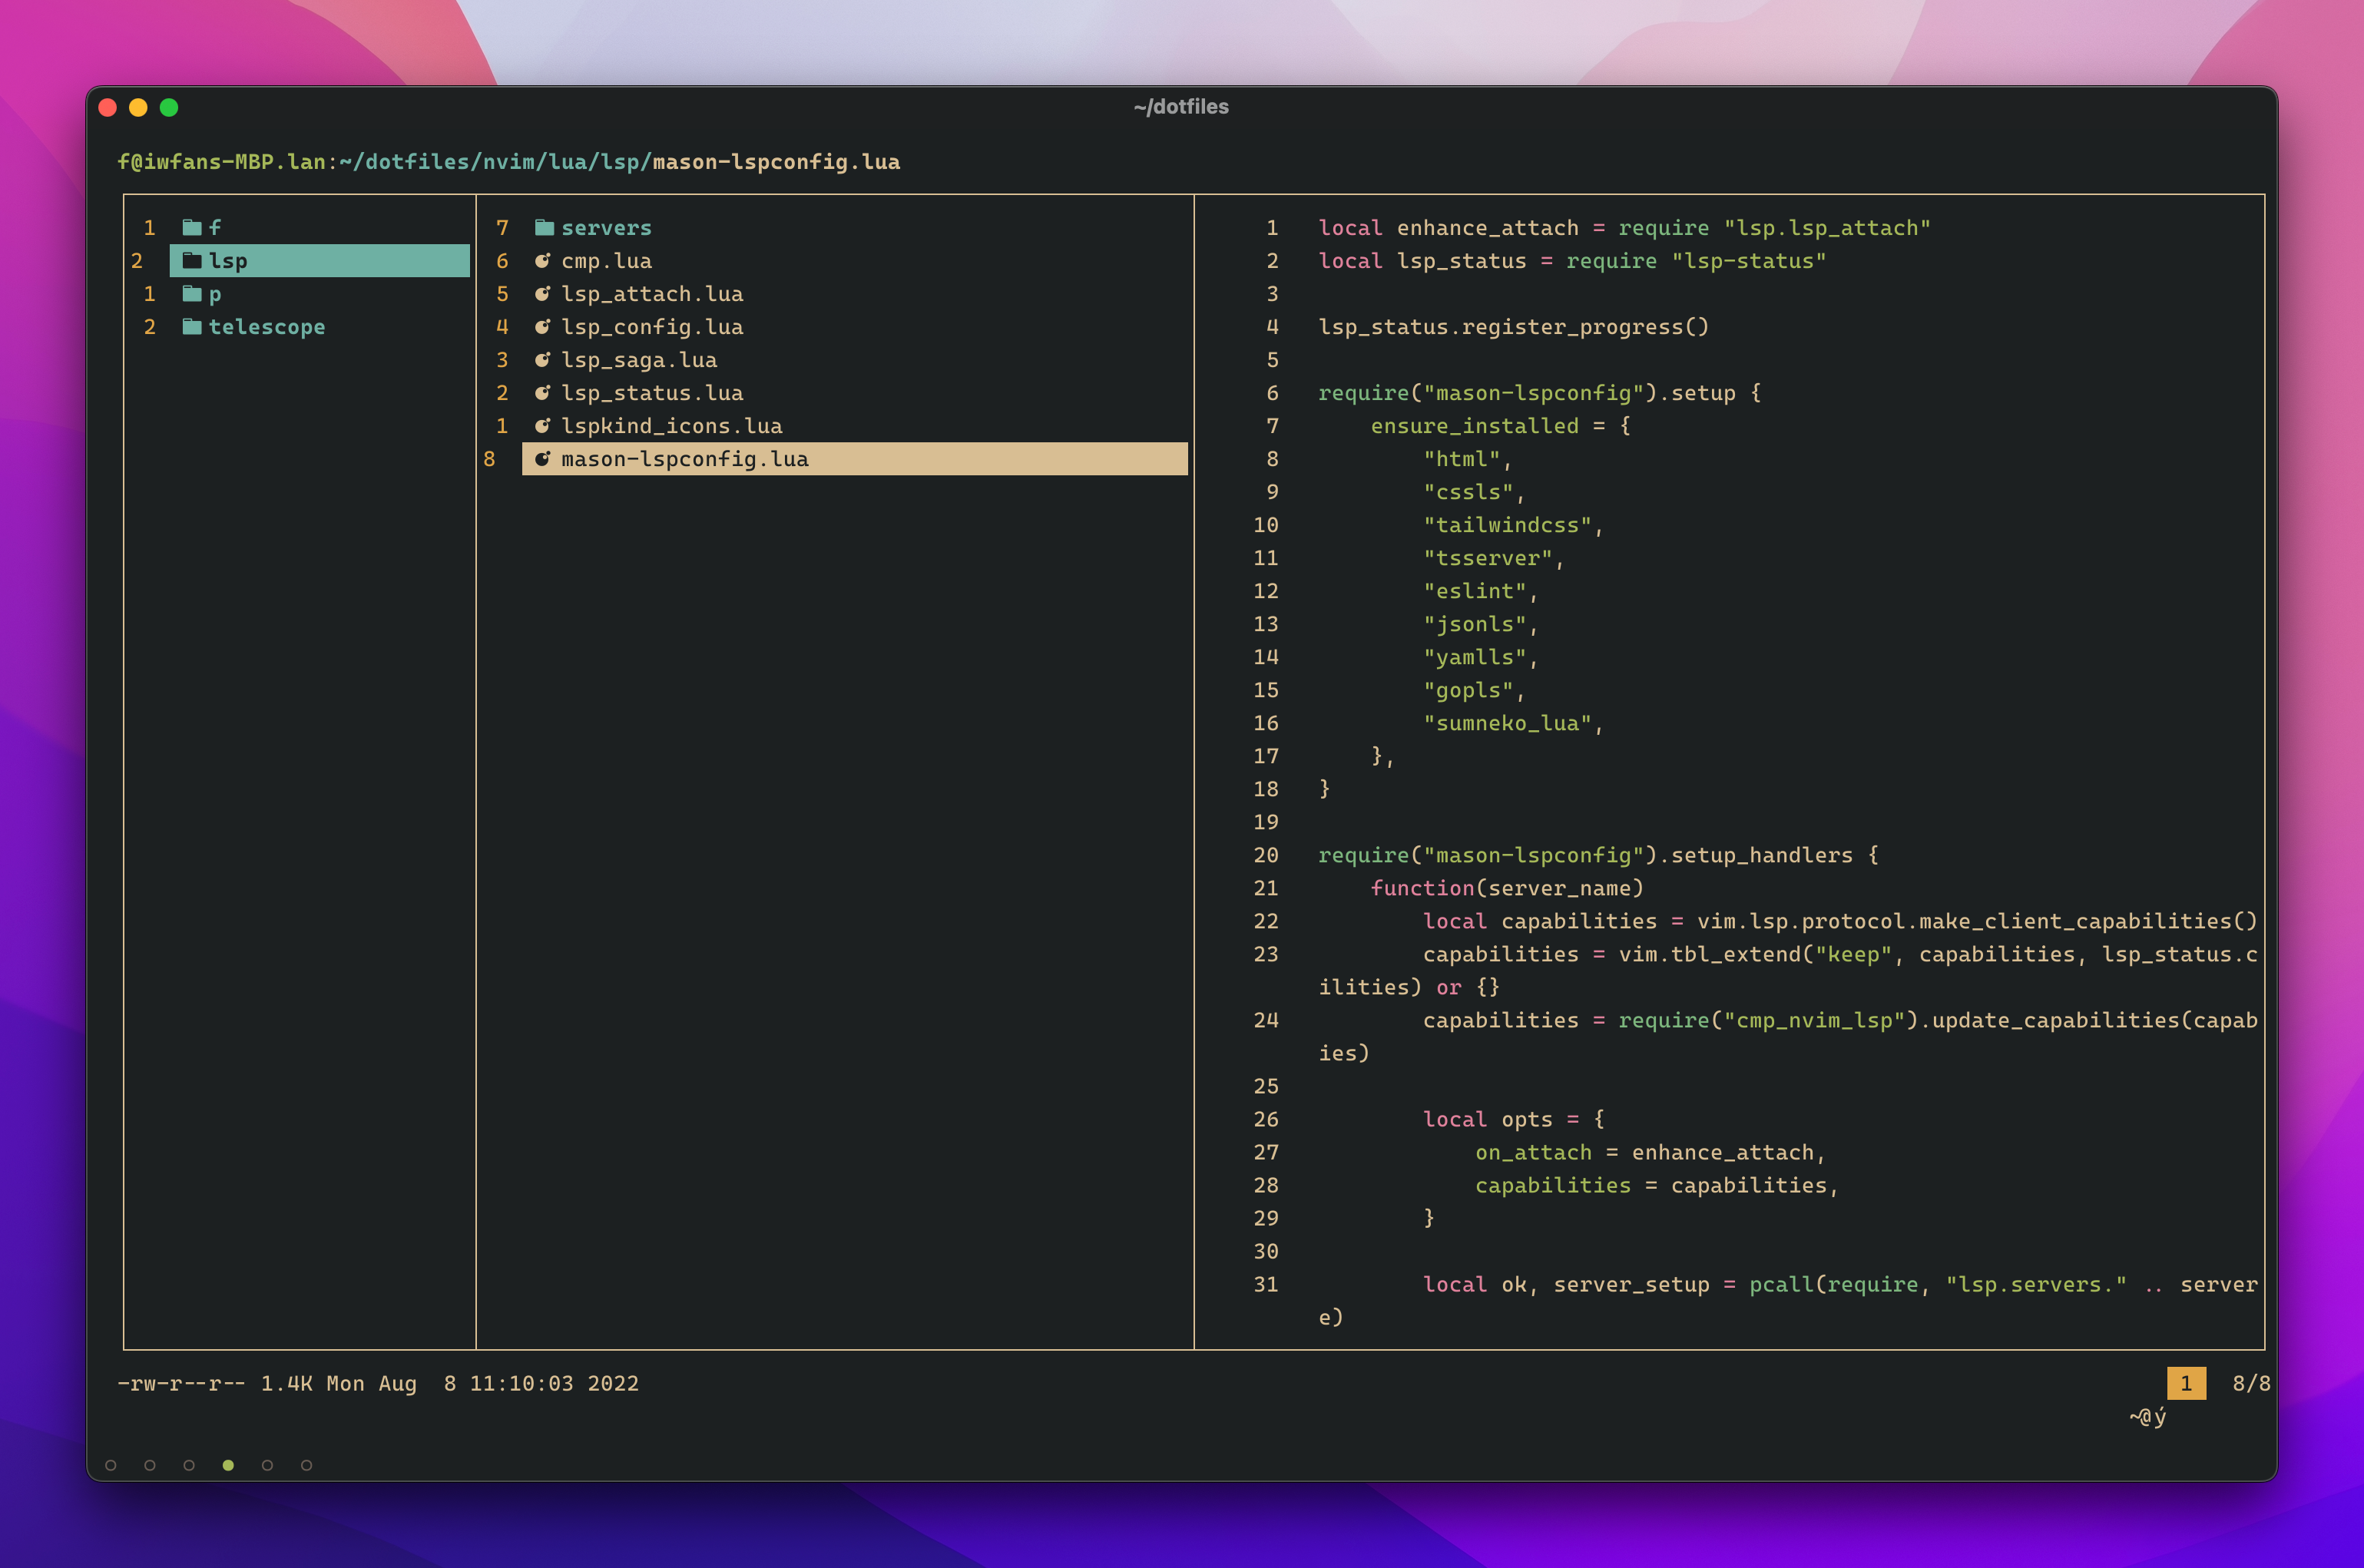Click the orange selection count badge
This screenshot has width=2364, height=1568.
[2186, 1383]
